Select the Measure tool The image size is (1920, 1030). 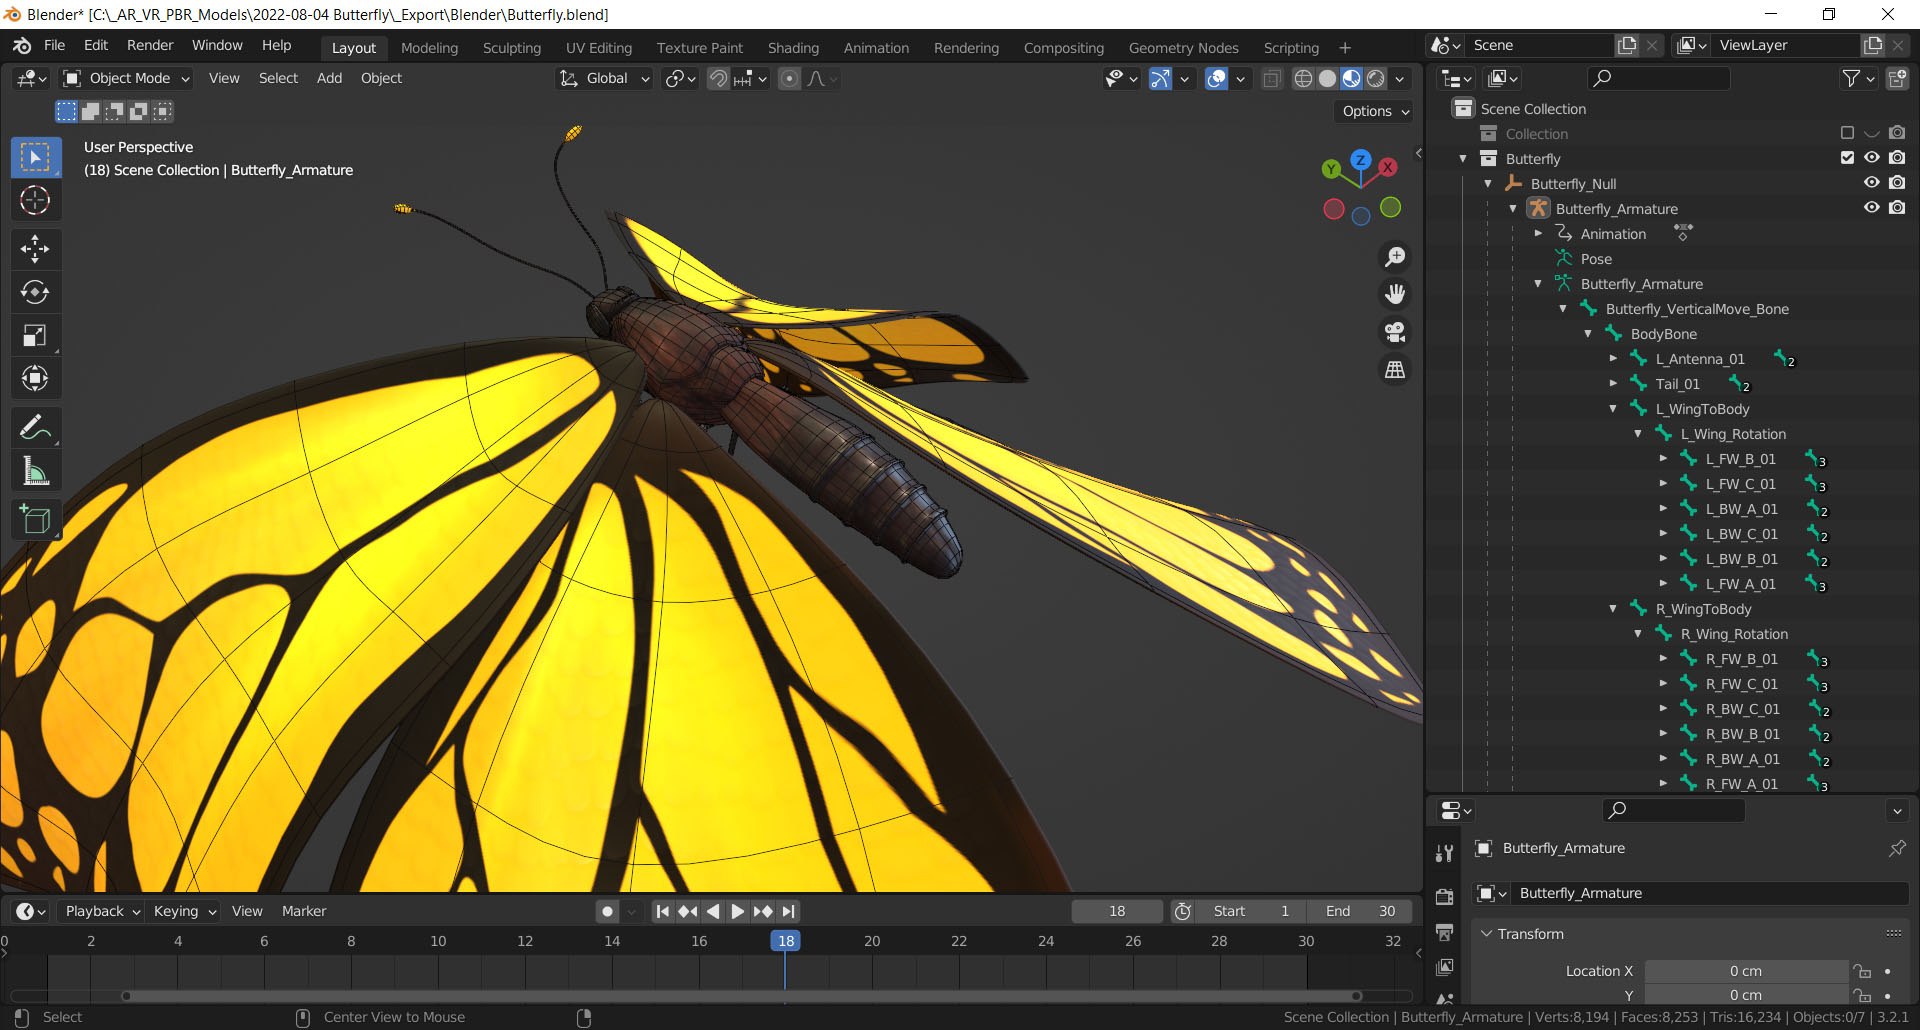(35, 471)
